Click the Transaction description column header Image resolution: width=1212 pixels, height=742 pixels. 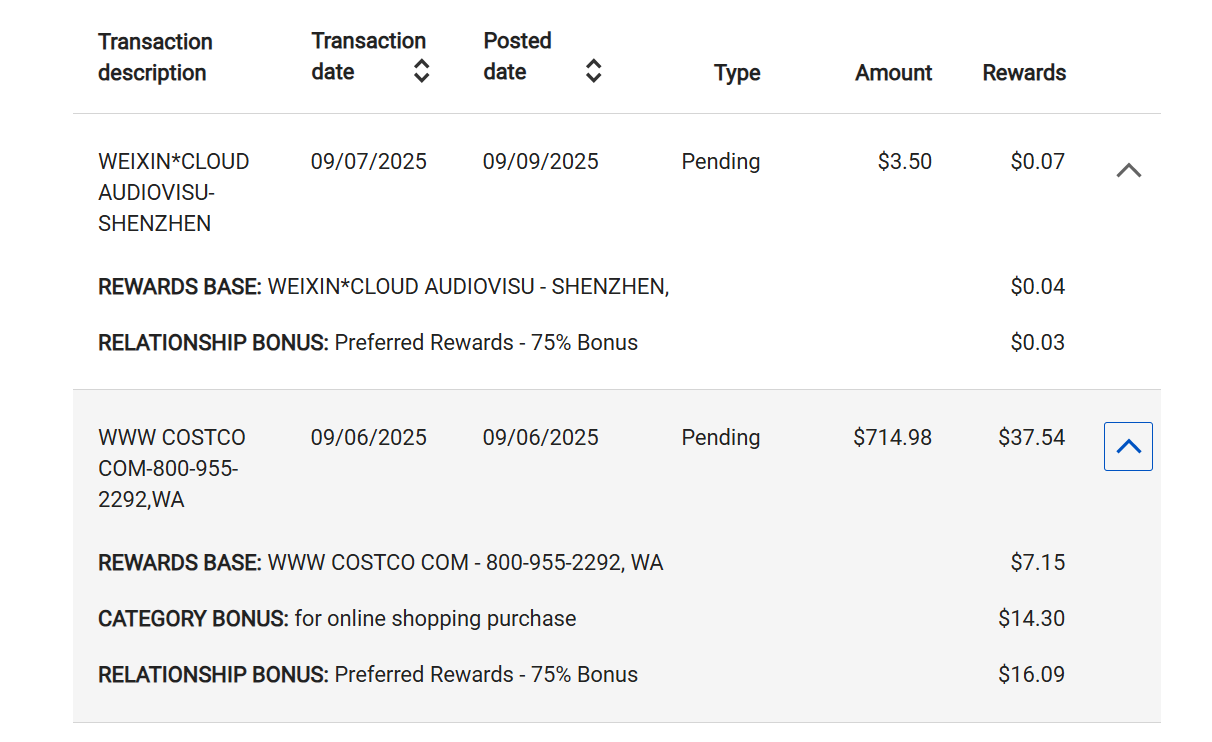point(155,57)
